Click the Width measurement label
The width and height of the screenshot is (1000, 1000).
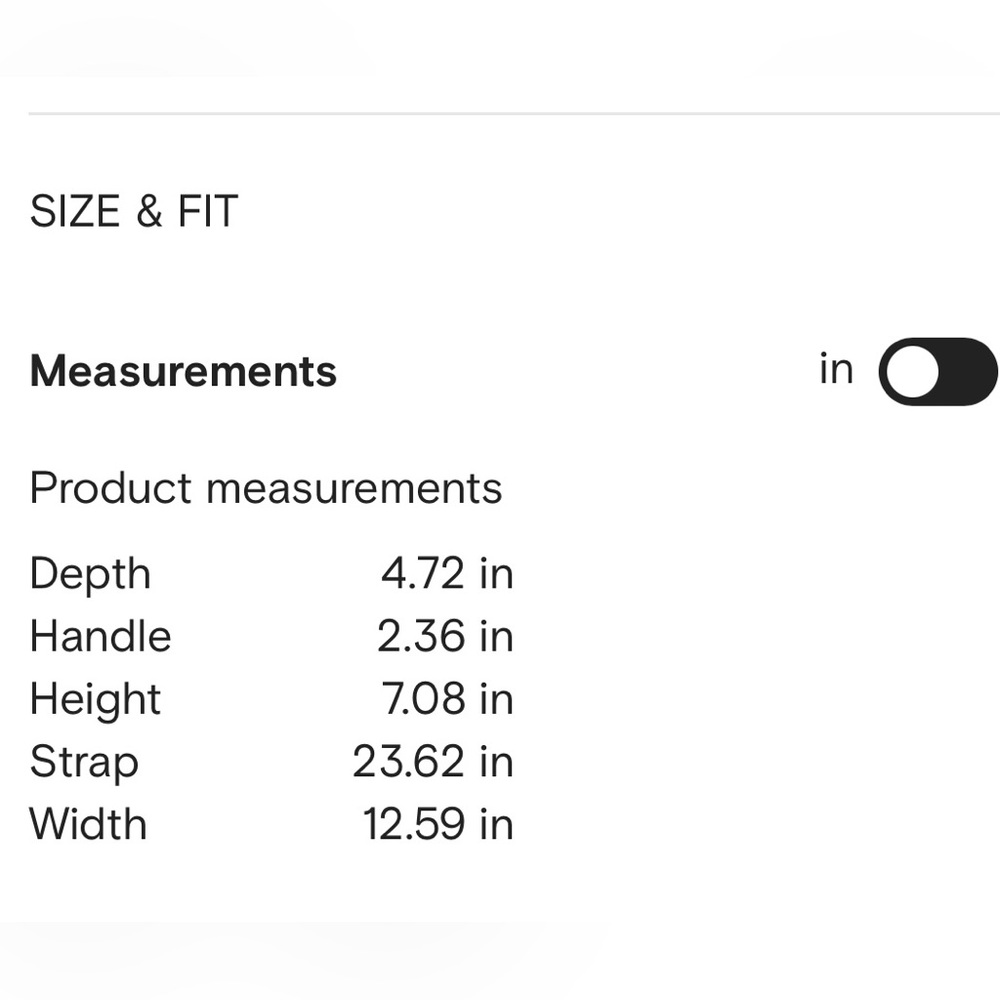[x=88, y=823]
